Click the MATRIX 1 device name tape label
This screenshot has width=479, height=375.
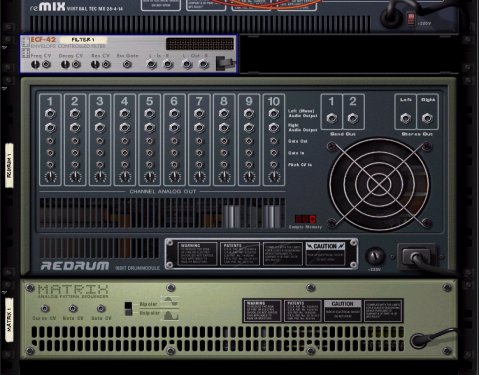9,320
